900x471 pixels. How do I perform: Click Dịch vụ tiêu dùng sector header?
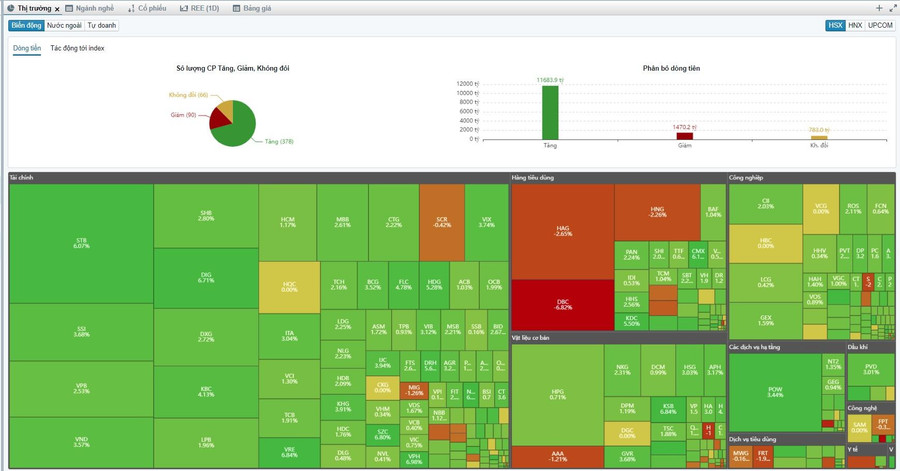(x=786, y=439)
